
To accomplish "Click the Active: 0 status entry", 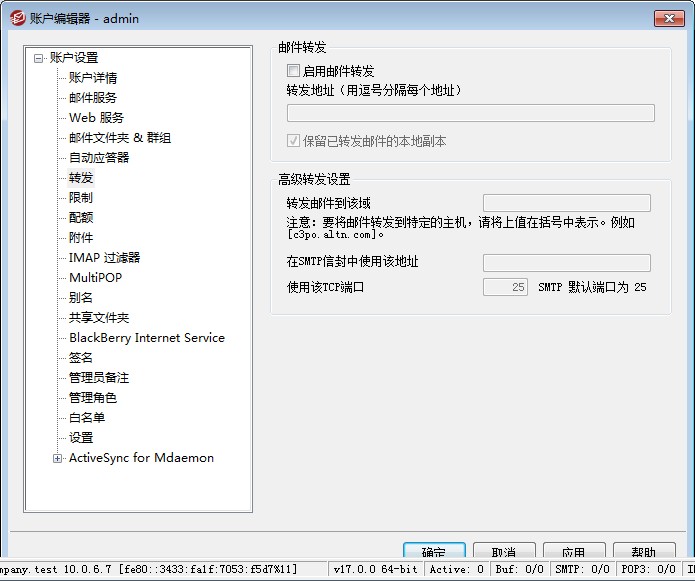I will pyautogui.click(x=457, y=569).
